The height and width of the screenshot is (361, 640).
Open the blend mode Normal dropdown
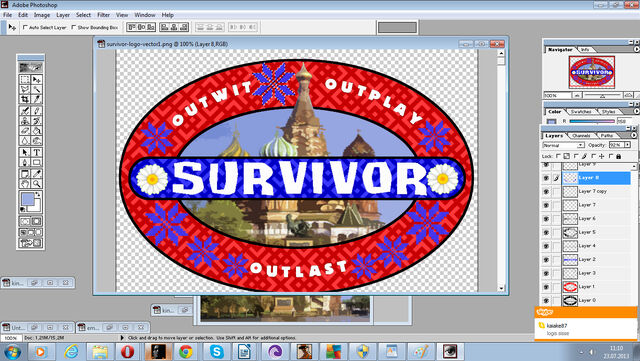pos(563,145)
